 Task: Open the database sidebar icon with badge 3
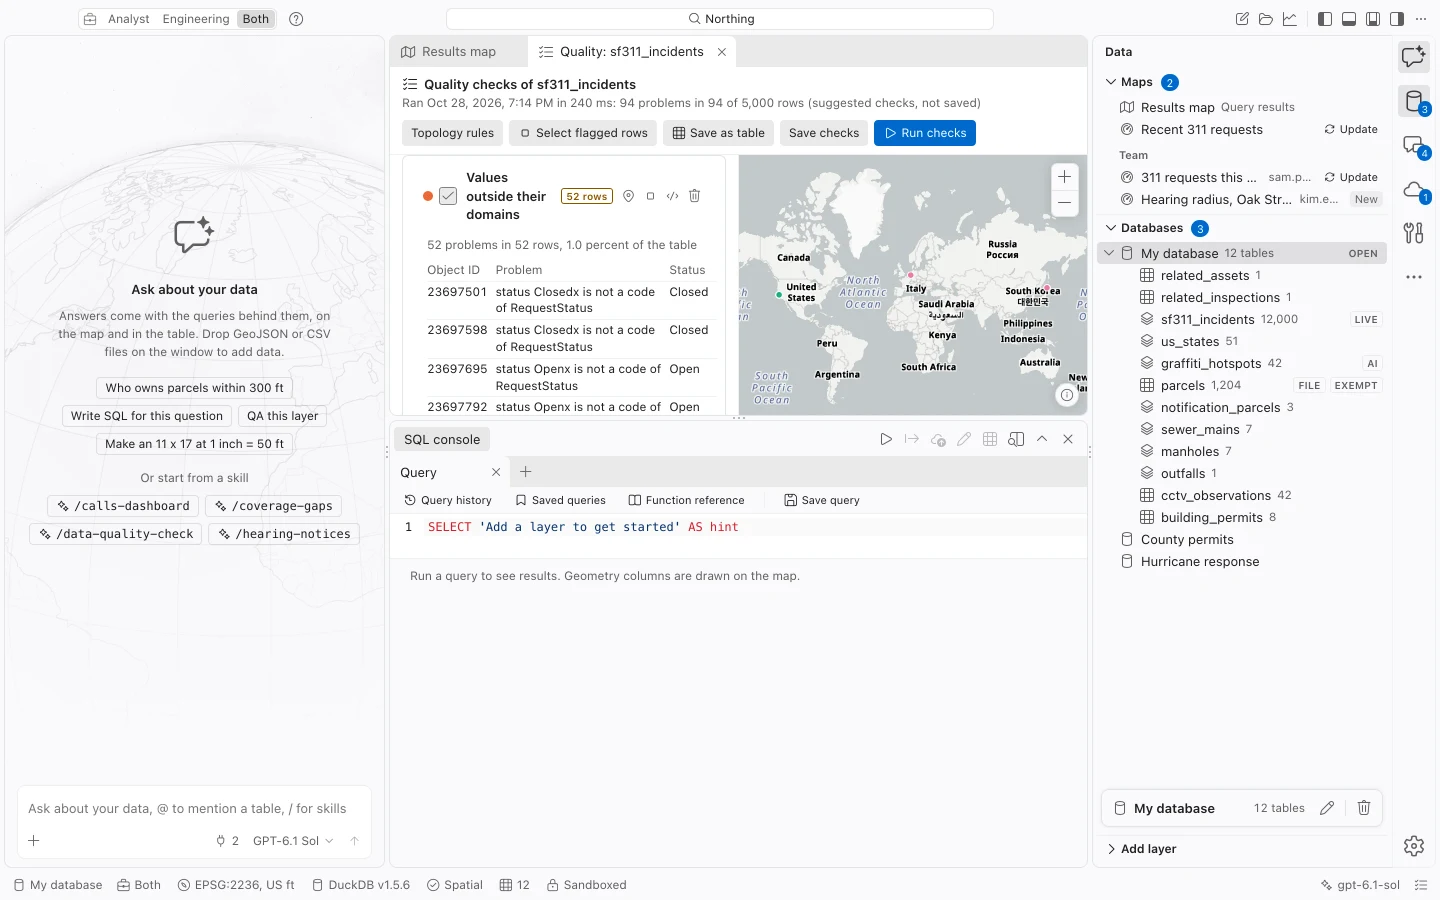(x=1413, y=101)
